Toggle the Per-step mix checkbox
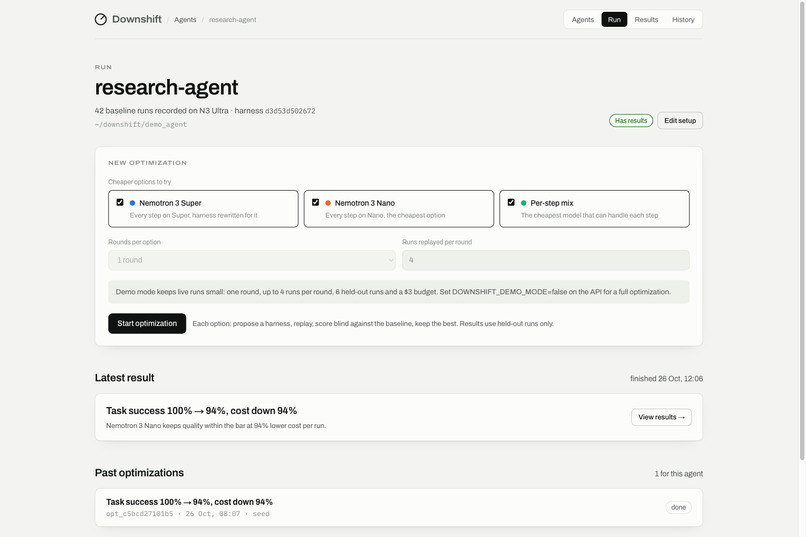The height and width of the screenshot is (537, 806). coord(511,202)
